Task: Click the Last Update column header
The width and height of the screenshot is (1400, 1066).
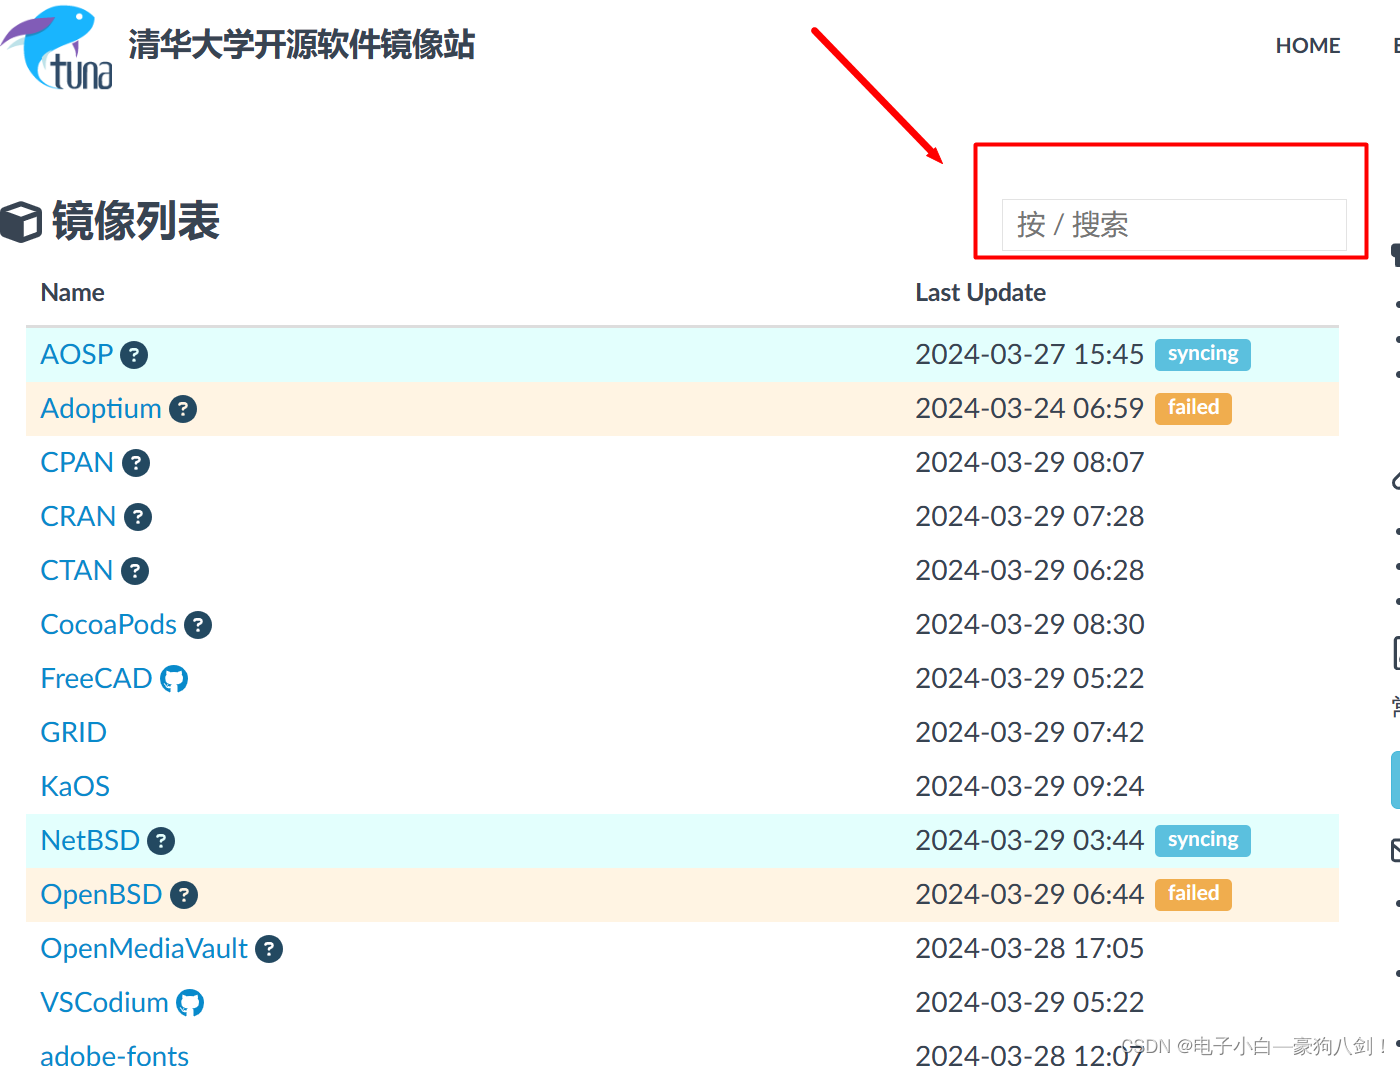Action: click(x=980, y=292)
